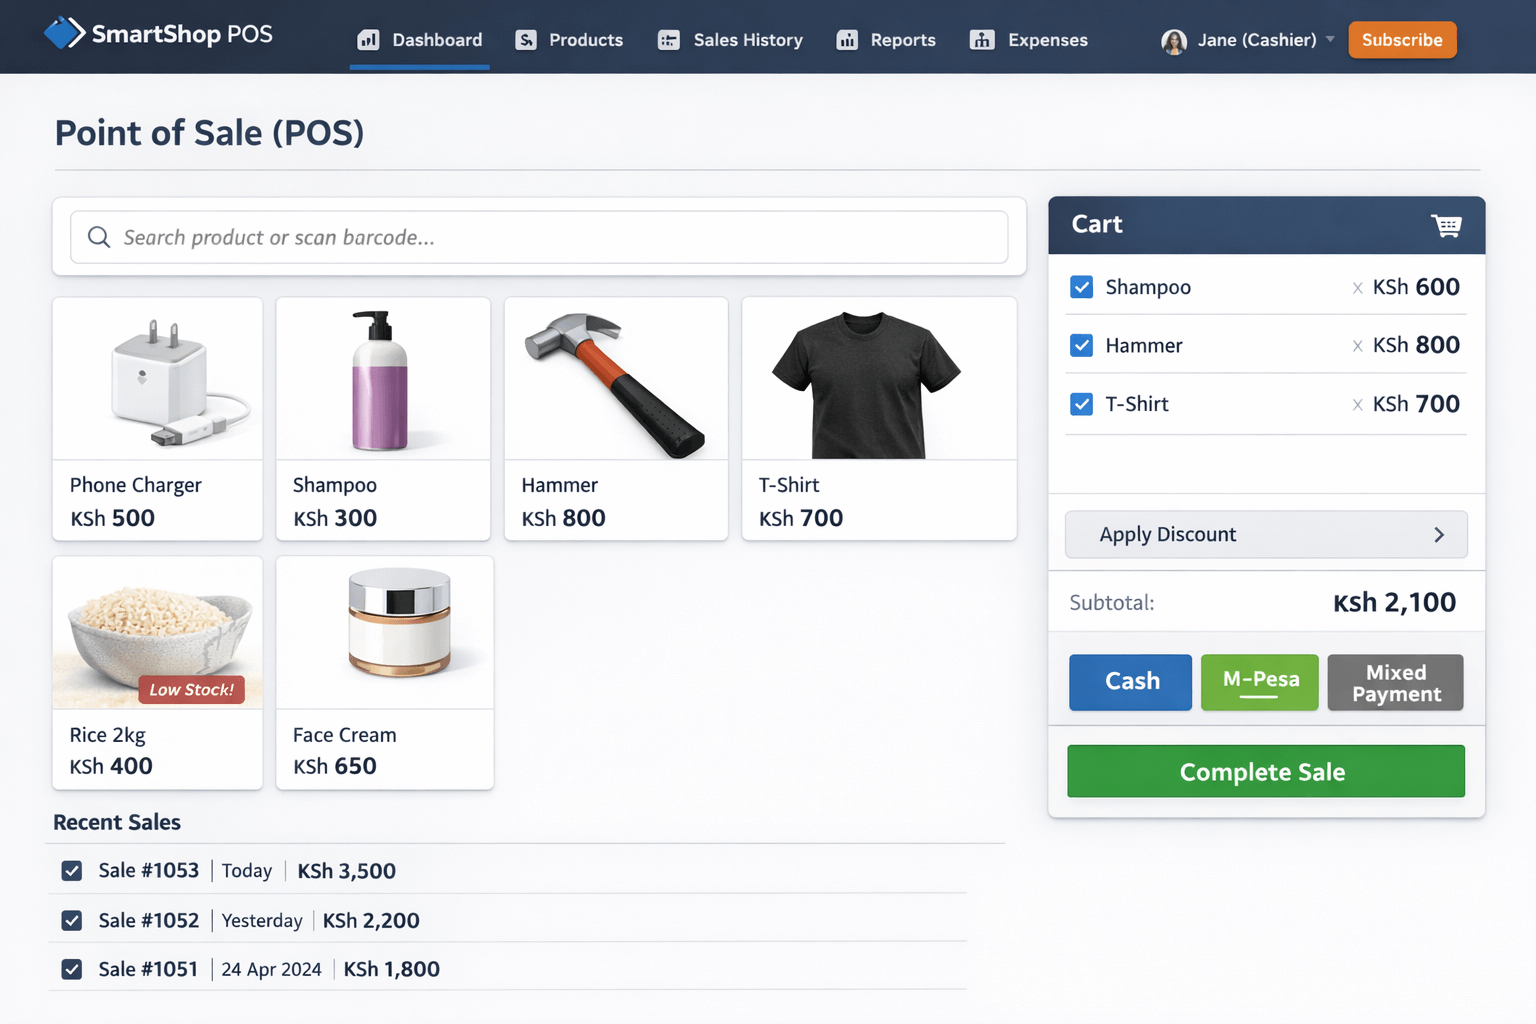Click the shopping cart icon in Cart header

(x=1445, y=225)
